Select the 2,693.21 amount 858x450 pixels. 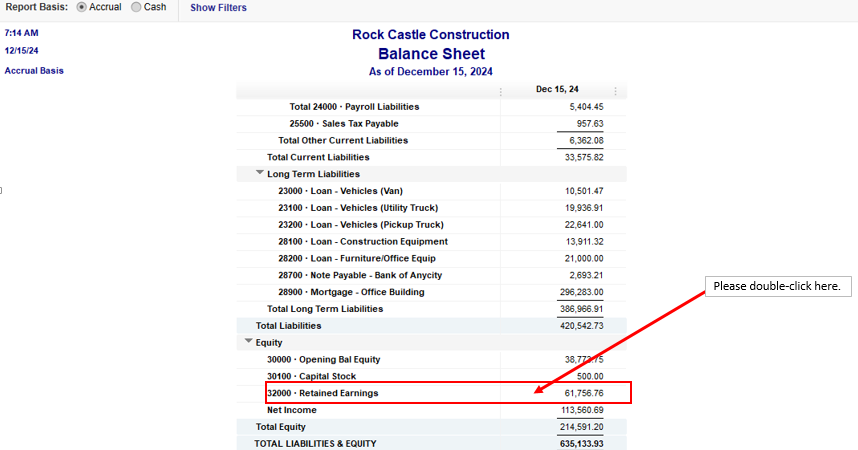[586, 275]
